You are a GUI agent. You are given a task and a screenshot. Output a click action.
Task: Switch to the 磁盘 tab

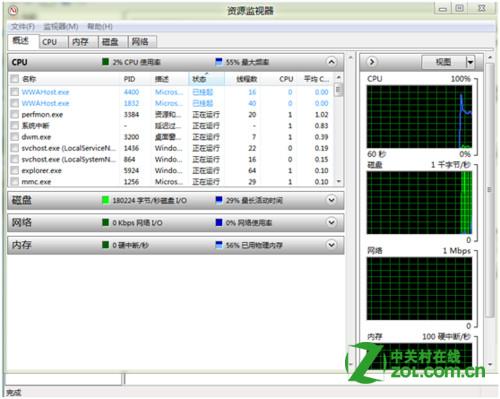[x=113, y=42]
